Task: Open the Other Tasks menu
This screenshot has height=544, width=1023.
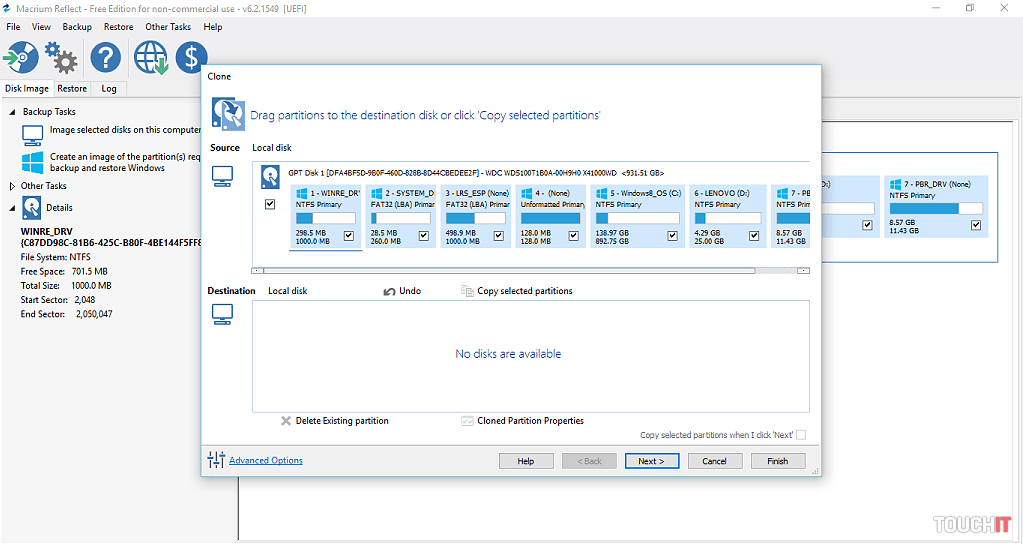Action: point(170,27)
